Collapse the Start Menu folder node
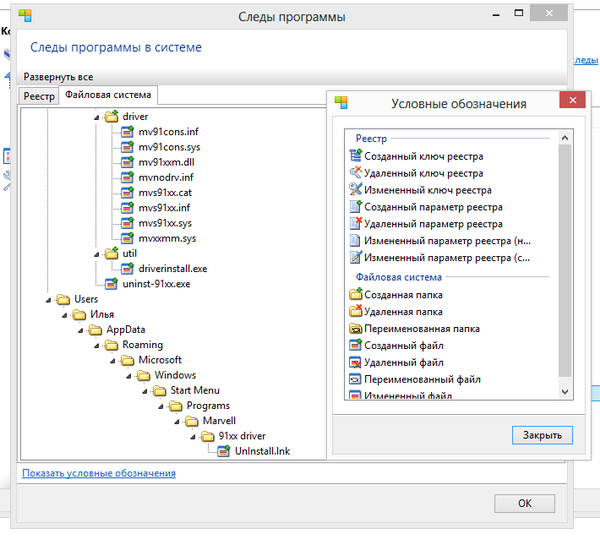600x545 pixels. click(x=145, y=392)
